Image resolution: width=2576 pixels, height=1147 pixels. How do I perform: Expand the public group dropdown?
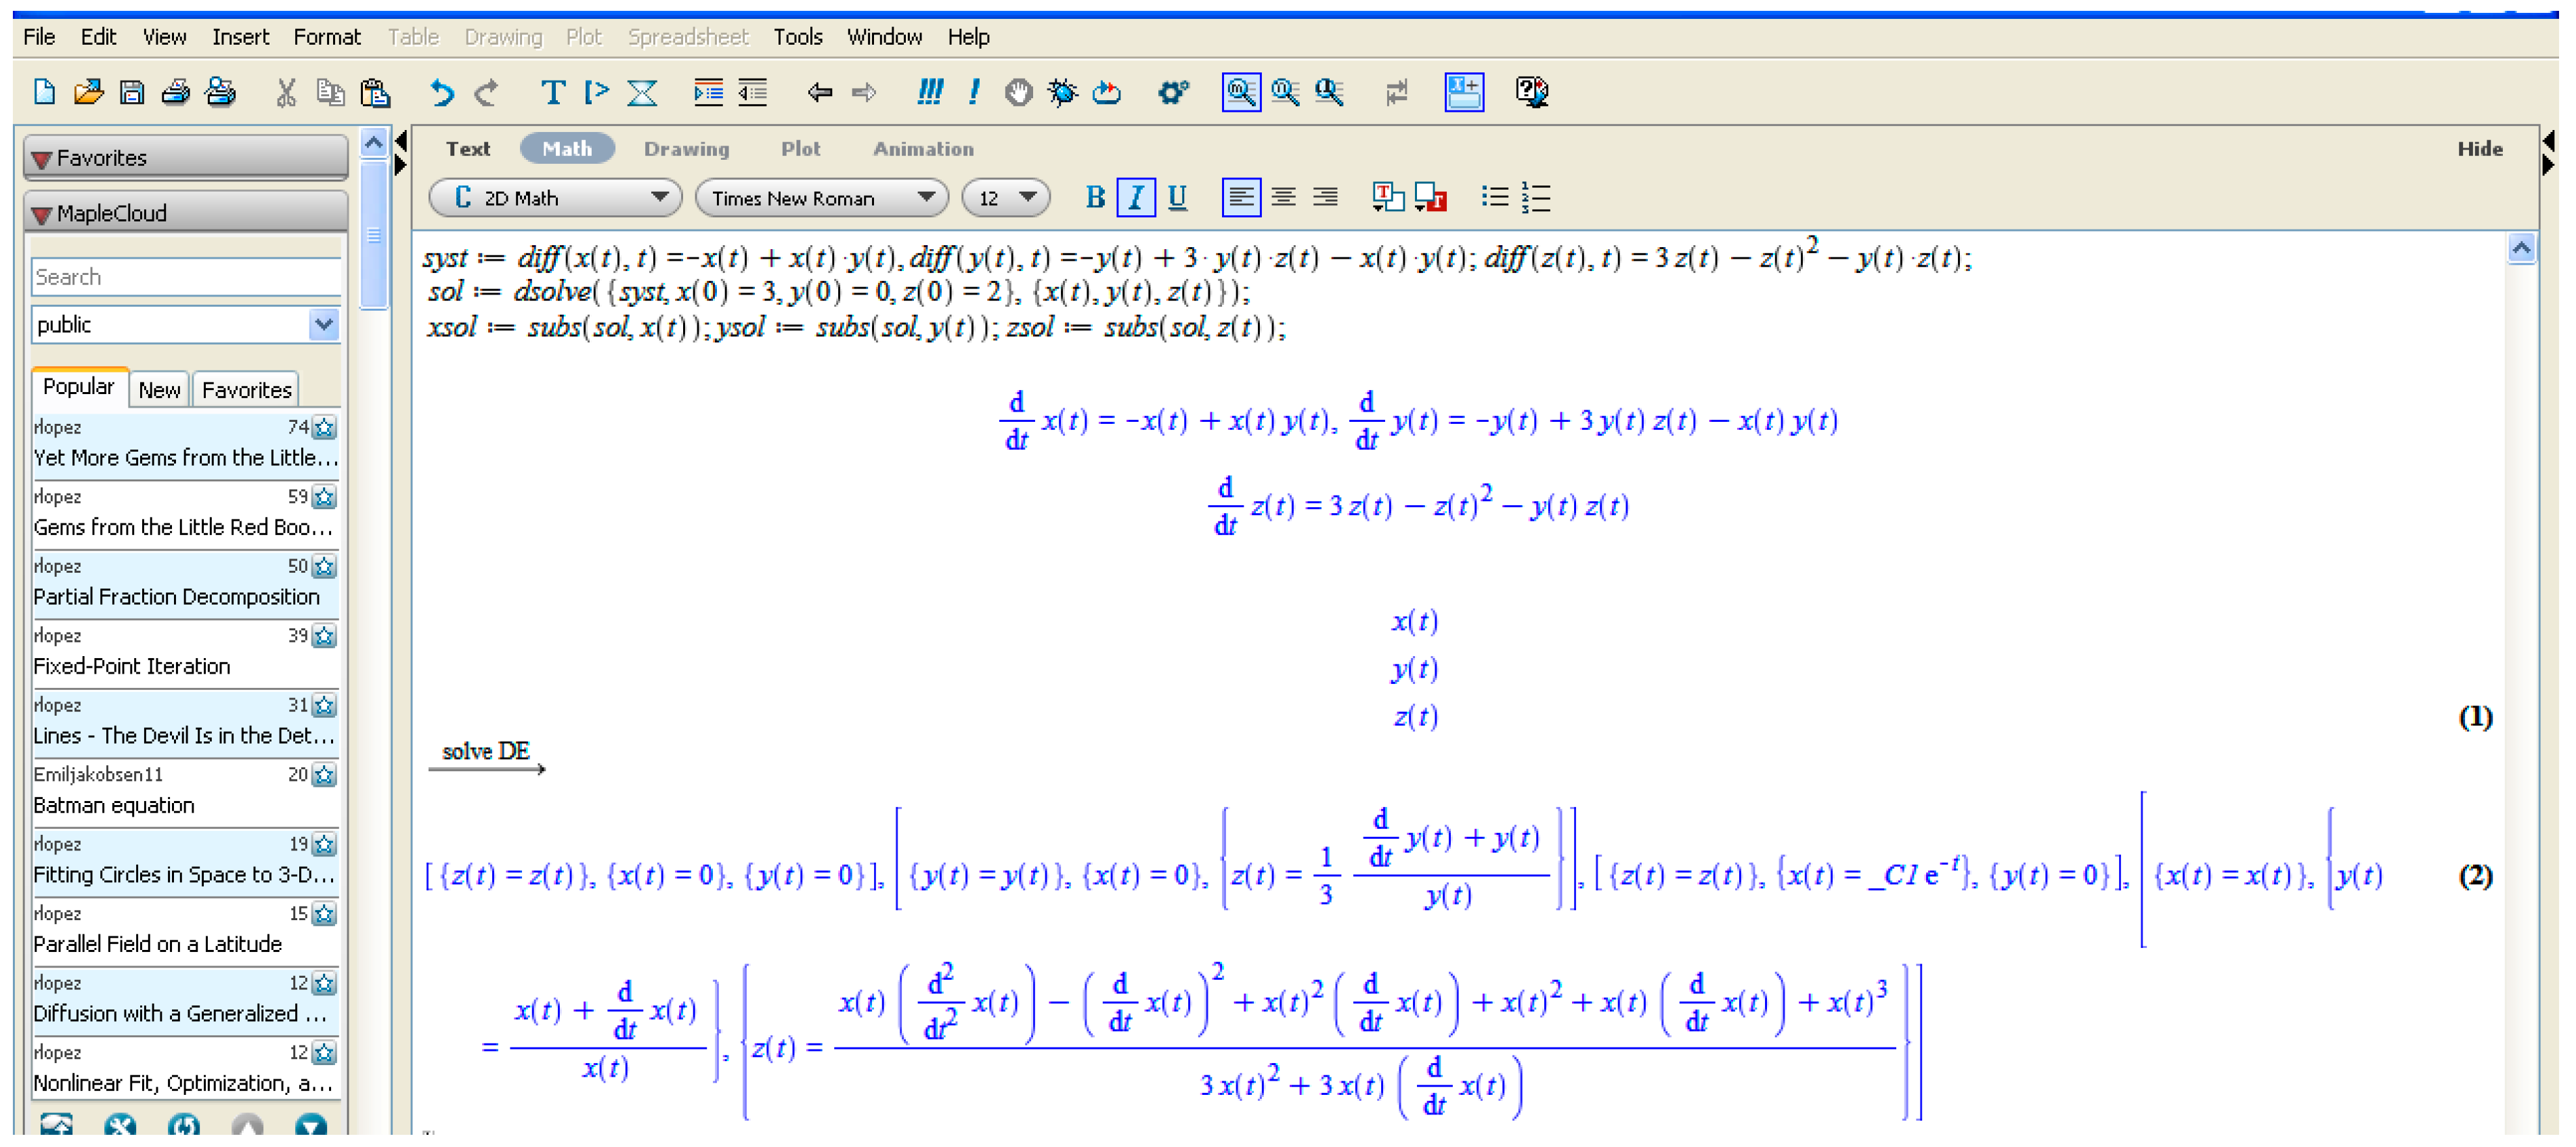tap(323, 325)
